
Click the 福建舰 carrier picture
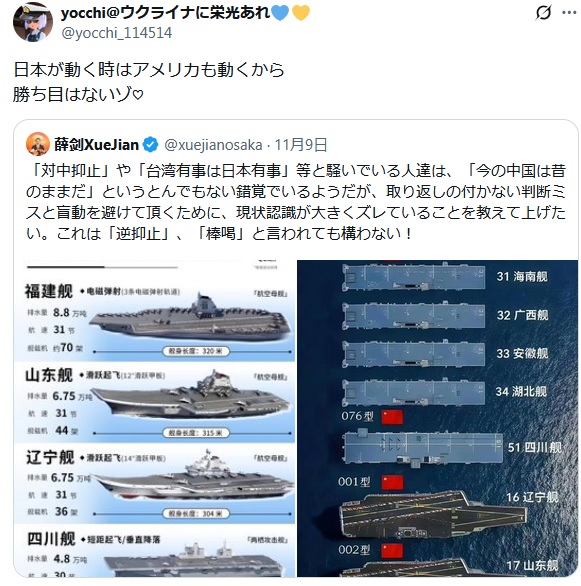pyautogui.click(x=191, y=317)
